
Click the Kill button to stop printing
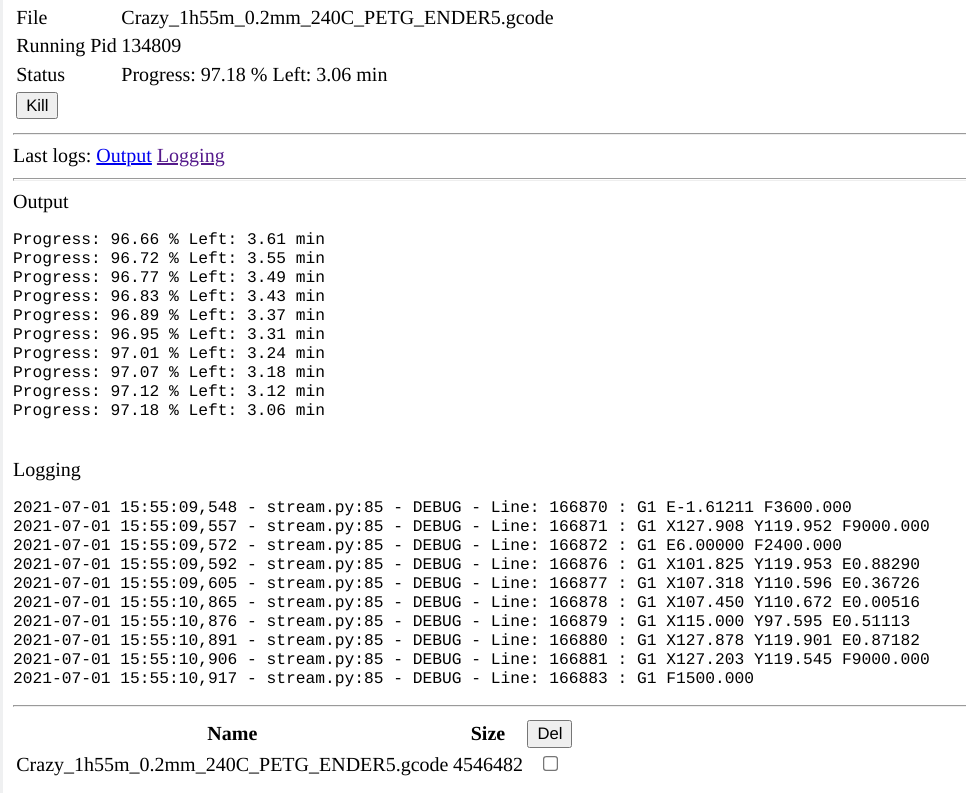(x=36, y=105)
